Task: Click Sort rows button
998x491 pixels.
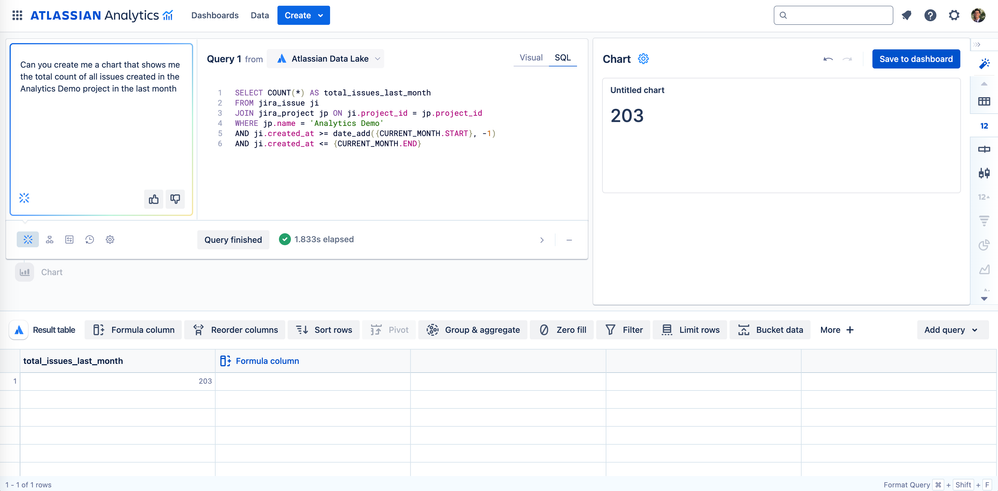Action: click(324, 330)
